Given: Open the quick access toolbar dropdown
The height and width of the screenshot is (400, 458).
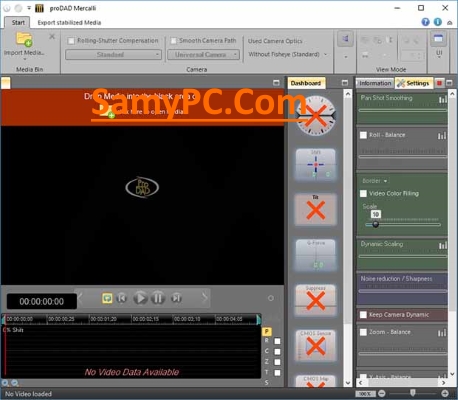Looking at the screenshot, I should point(29,8).
